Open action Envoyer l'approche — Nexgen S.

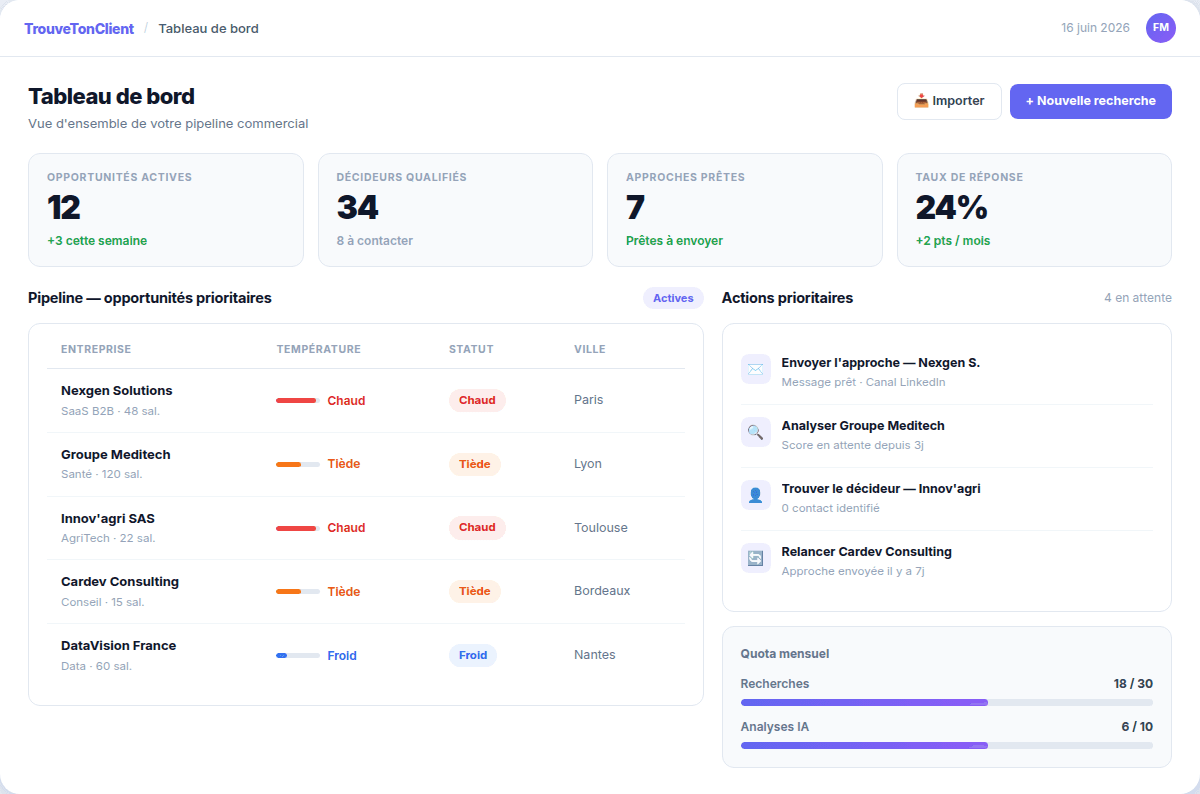[x=946, y=372]
